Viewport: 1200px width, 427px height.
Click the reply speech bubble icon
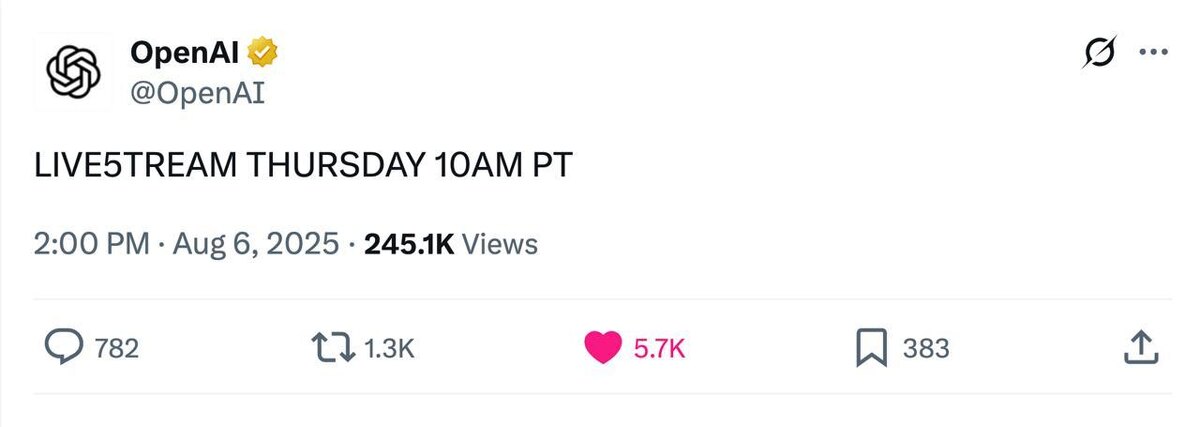(x=65, y=347)
